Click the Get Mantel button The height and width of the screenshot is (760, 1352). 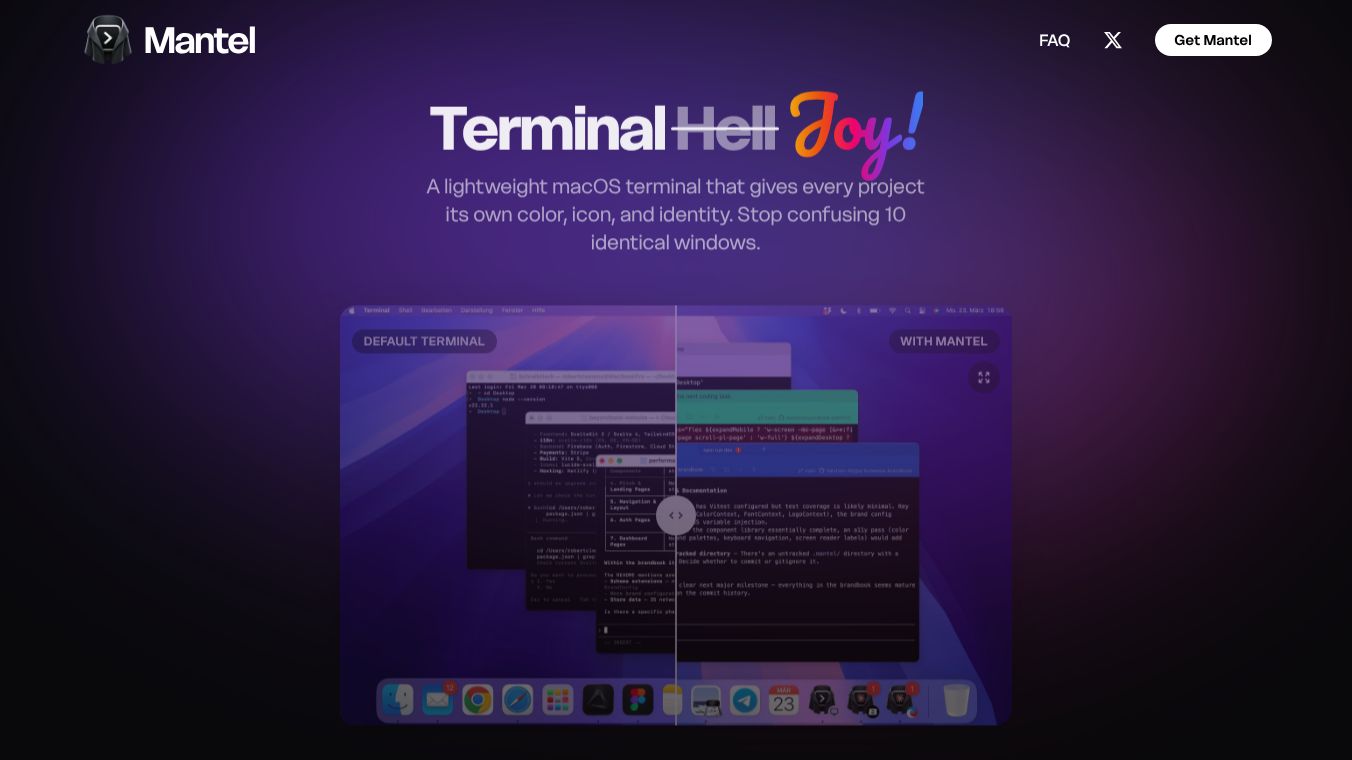pyautogui.click(x=1213, y=40)
